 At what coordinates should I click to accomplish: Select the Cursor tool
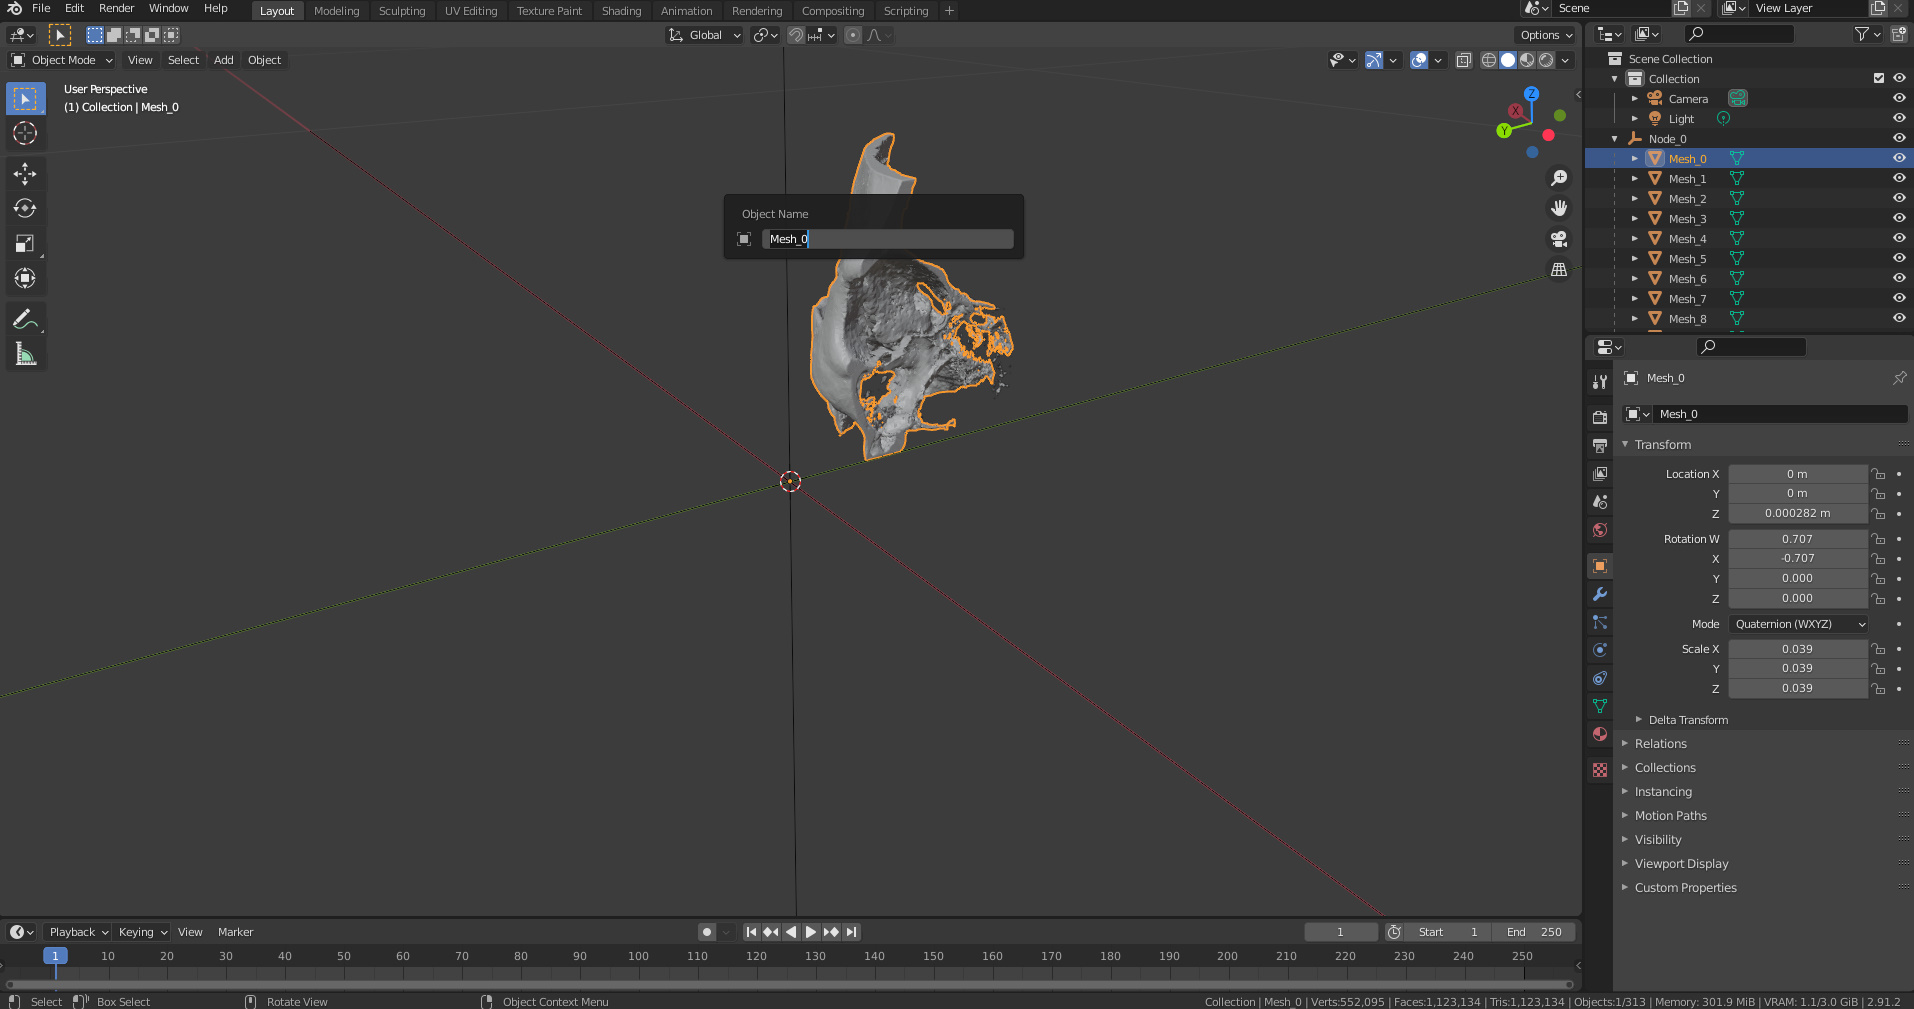tap(25, 133)
